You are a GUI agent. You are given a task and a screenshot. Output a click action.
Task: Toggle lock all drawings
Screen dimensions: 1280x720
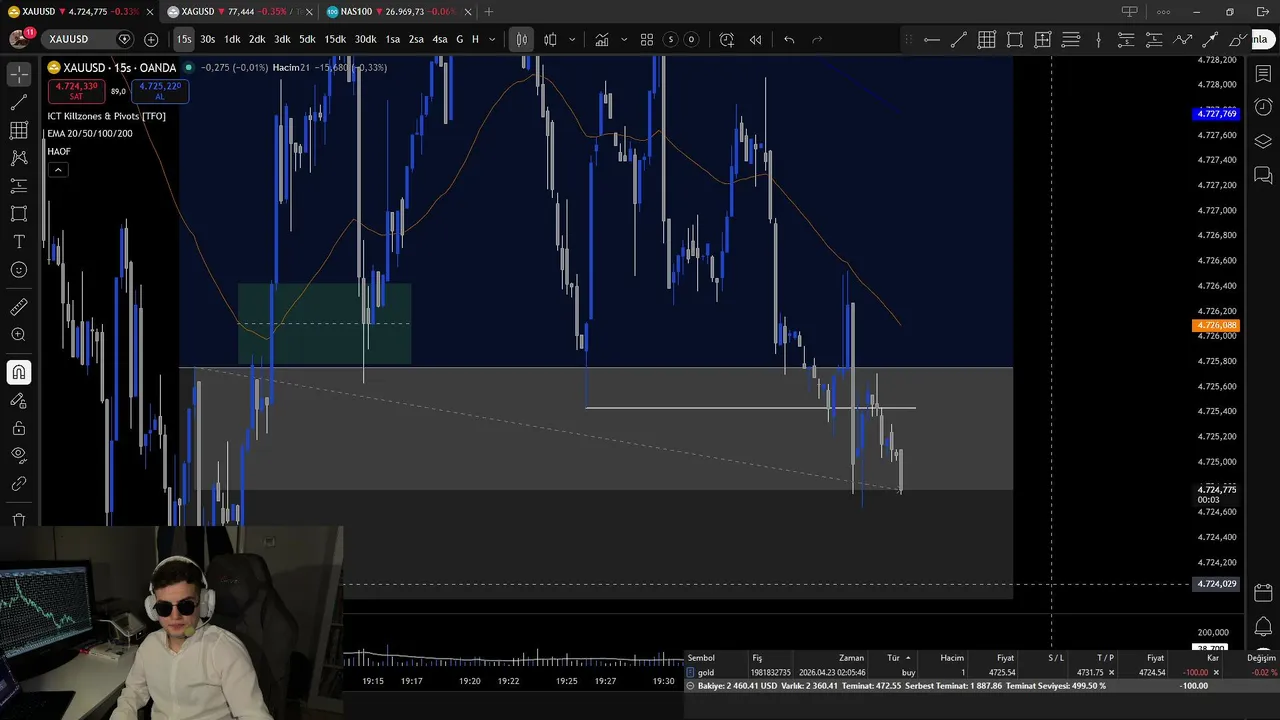[x=19, y=428]
